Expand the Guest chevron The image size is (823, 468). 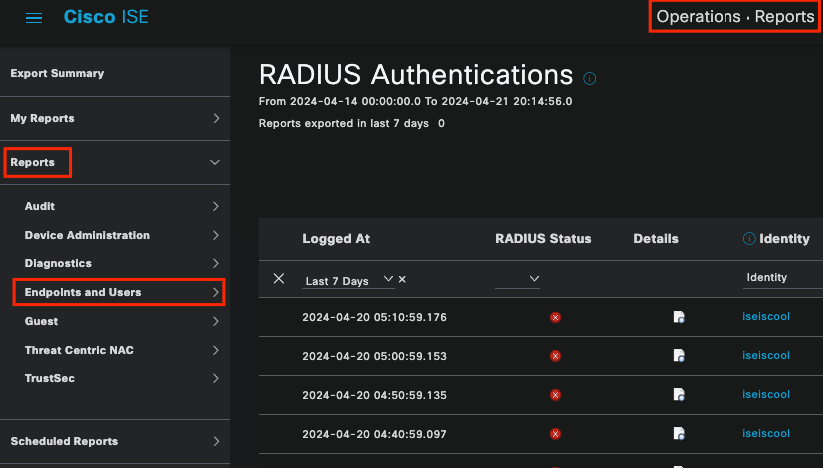pos(216,321)
